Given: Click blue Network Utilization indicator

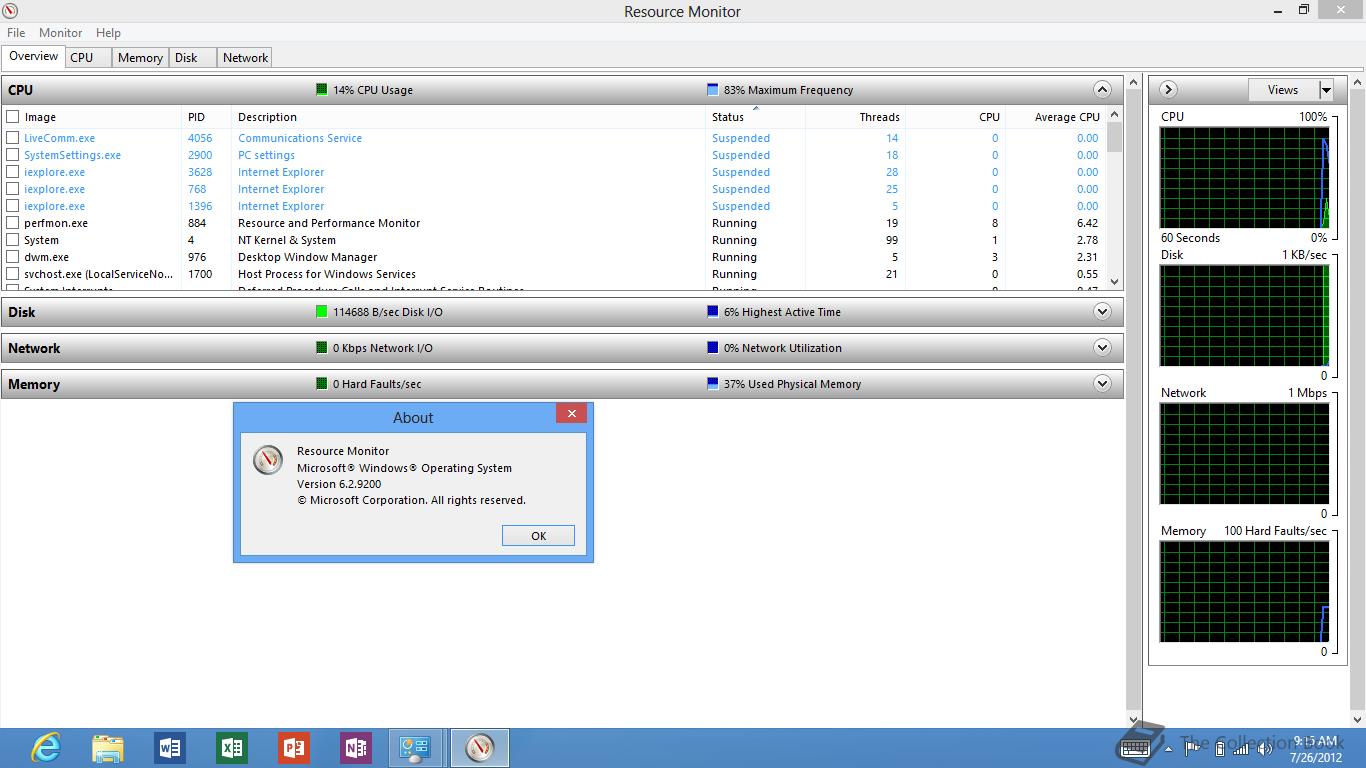Looking at the screenshot, I should 712,348.
